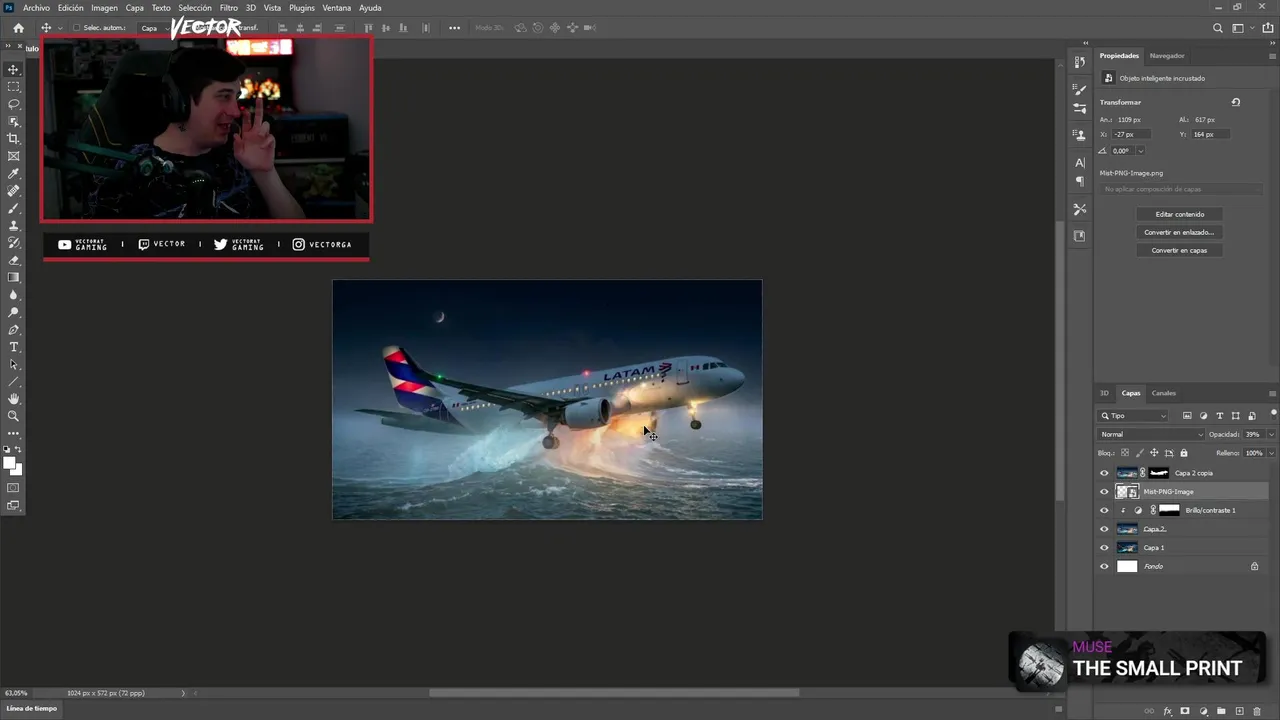The width and height of the screenshot is (1280, 720).
Task: Select the Eyedropper tool
Action: coord(14,174)
